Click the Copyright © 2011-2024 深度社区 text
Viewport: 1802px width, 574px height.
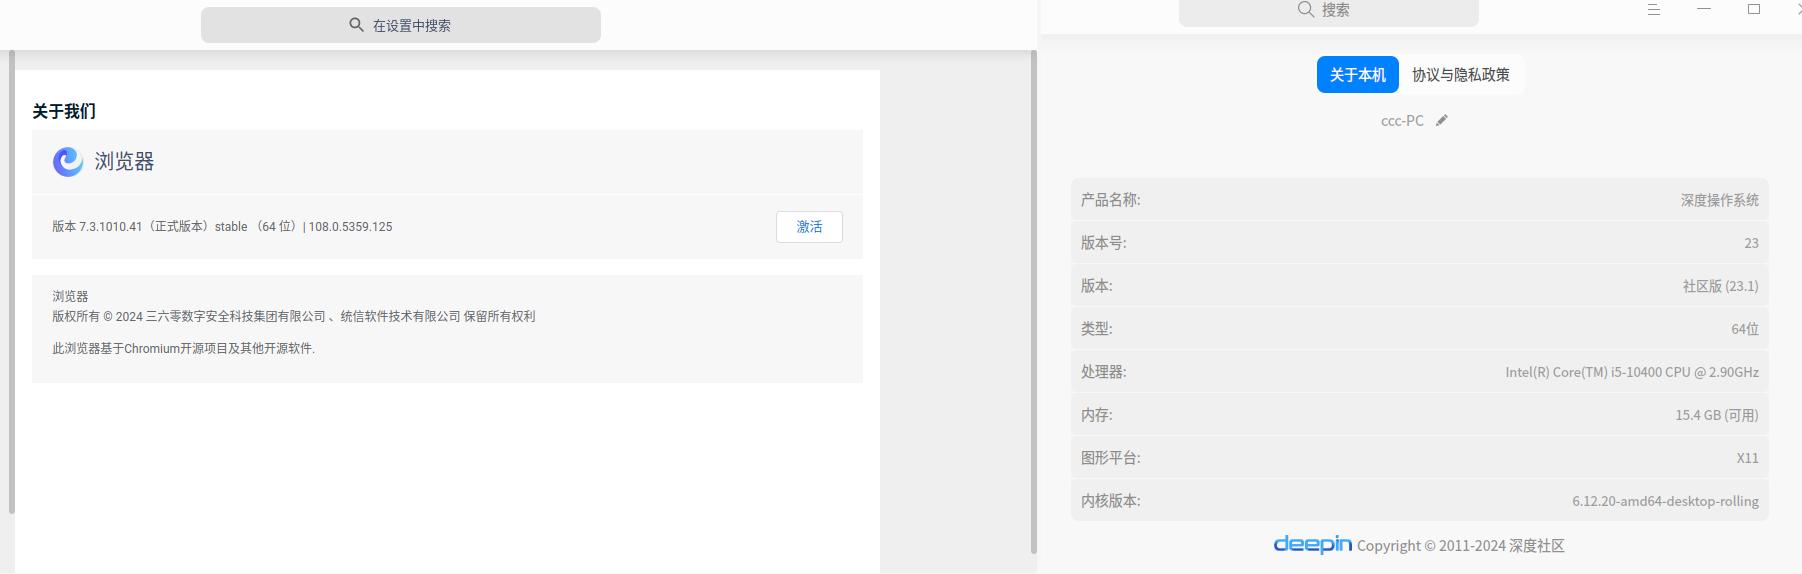[1460, 546]
